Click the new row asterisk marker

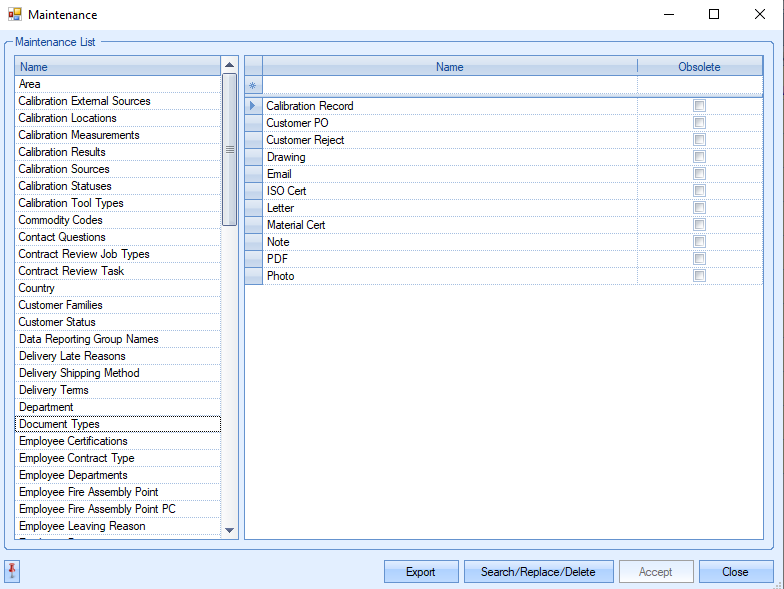(x=253, y=85)
